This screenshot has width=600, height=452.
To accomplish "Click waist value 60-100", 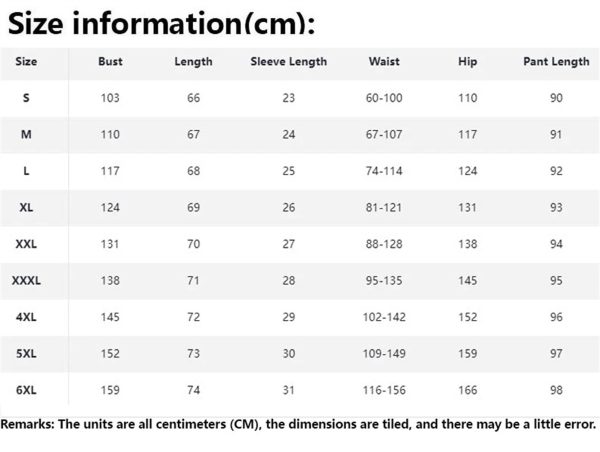I will pos(384,98).
